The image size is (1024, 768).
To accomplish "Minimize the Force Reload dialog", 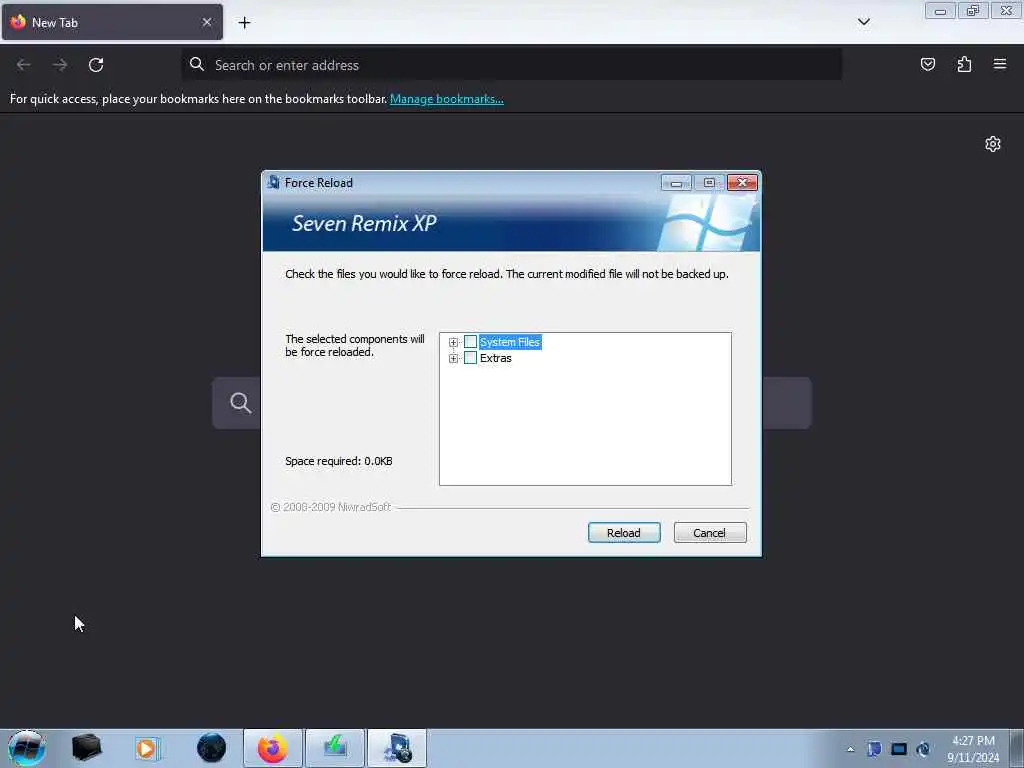I will pyautogui.click(x=676, y=183).
